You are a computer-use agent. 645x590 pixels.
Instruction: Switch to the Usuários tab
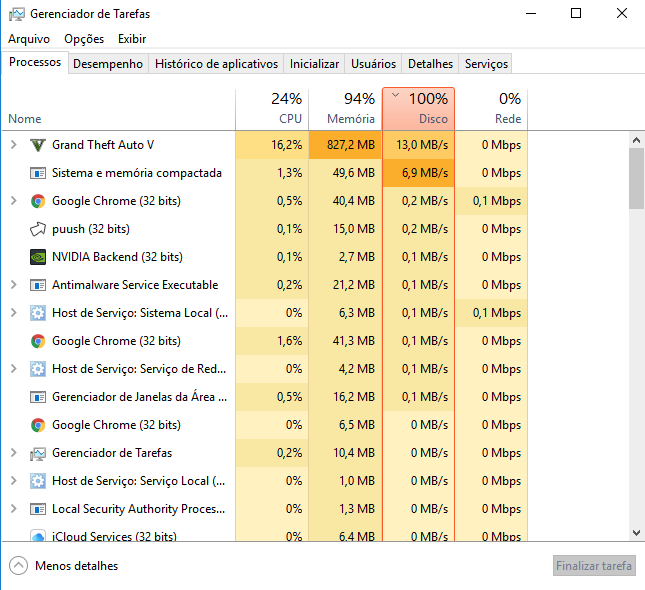coord(373,64)
